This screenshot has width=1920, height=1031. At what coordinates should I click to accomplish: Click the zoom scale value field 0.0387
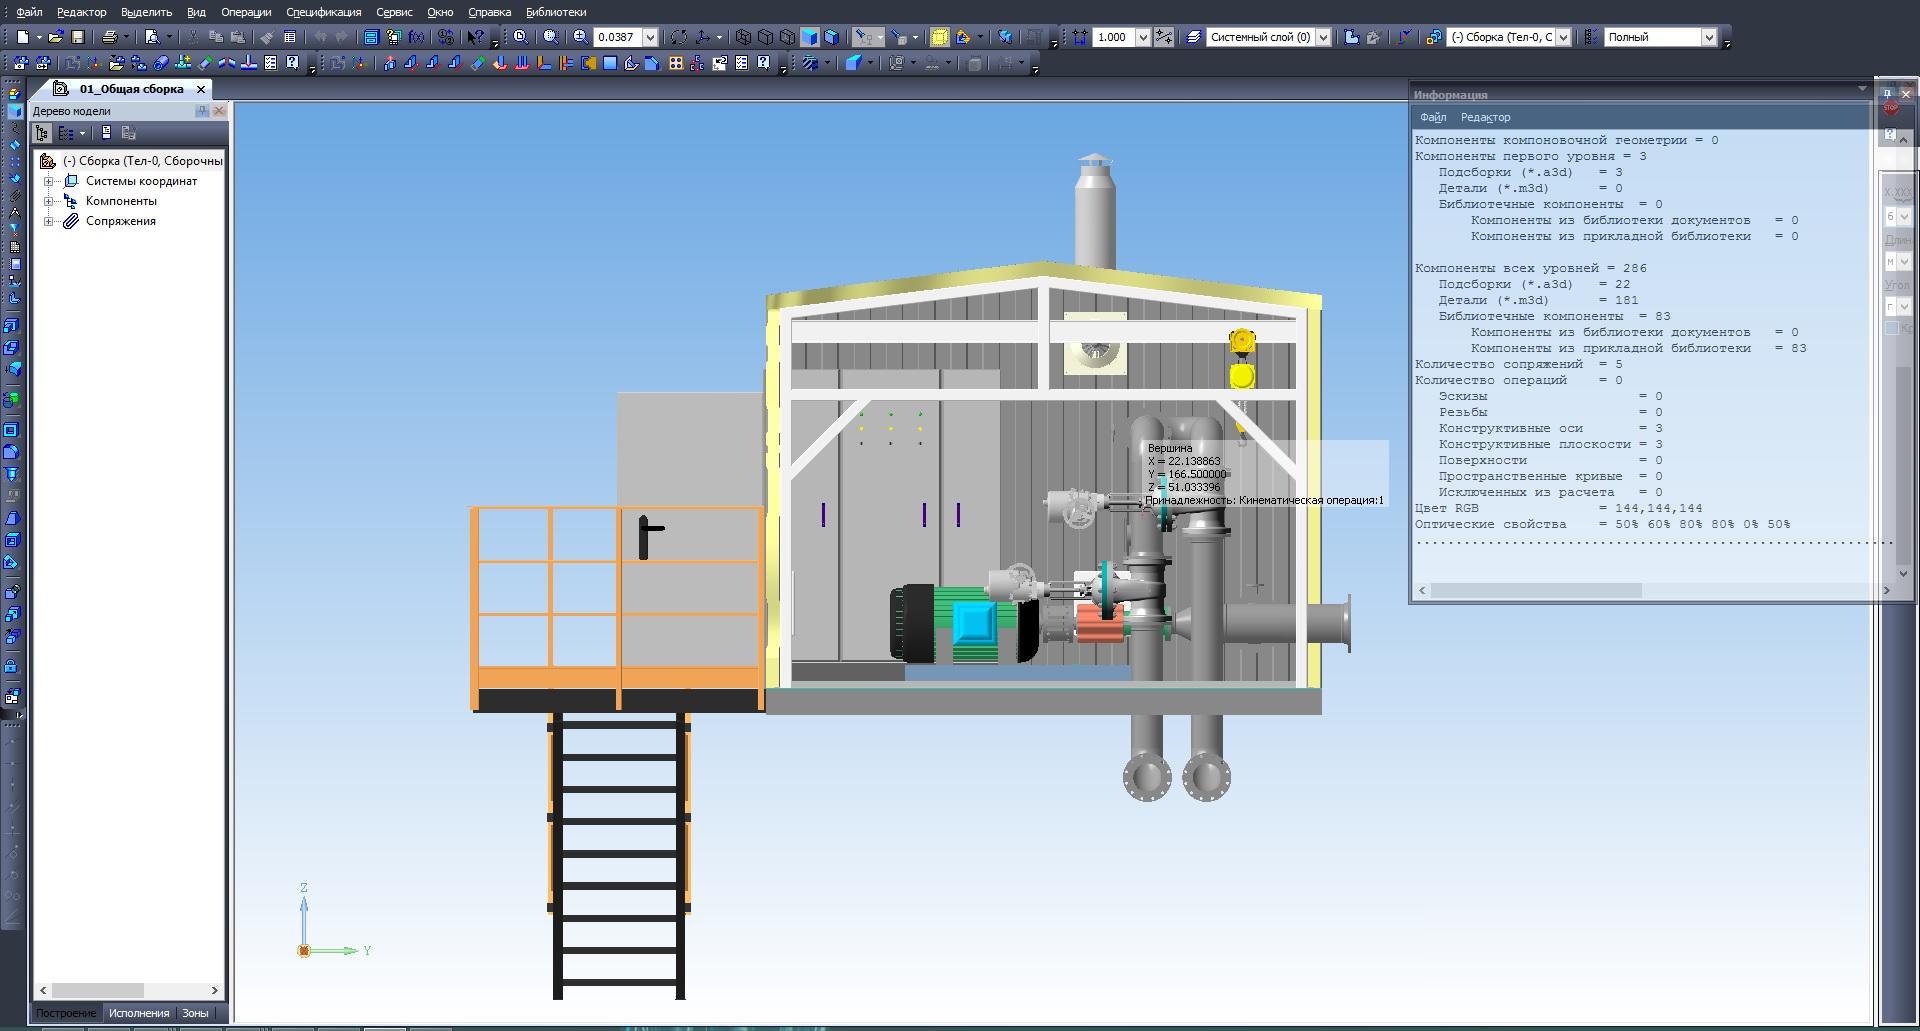coord(616,37)
